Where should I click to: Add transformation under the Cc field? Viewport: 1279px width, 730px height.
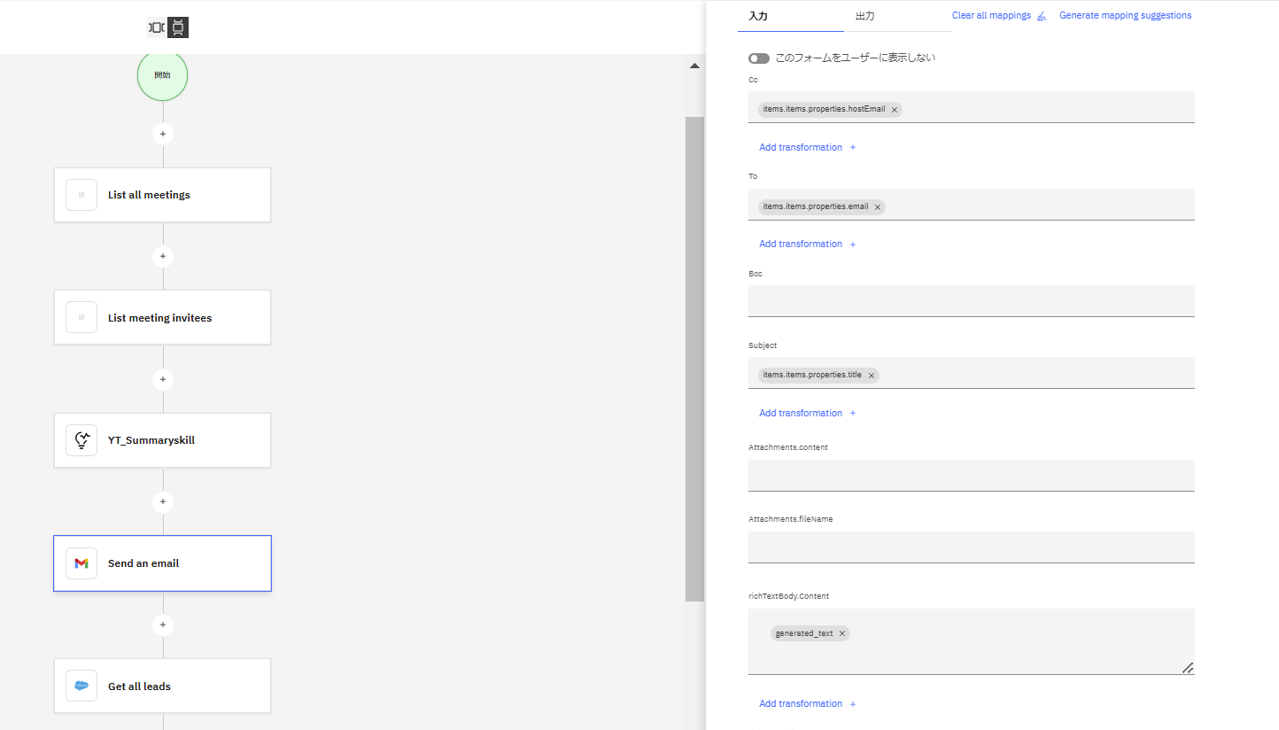pos(807,147)
